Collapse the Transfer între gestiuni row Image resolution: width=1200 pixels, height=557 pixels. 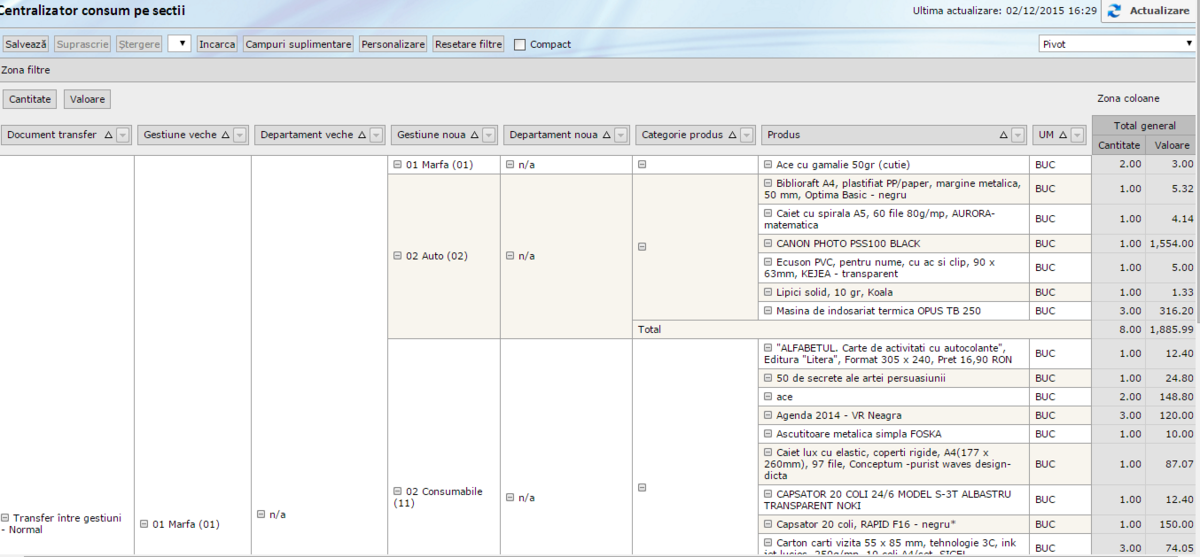coord(6,518)
